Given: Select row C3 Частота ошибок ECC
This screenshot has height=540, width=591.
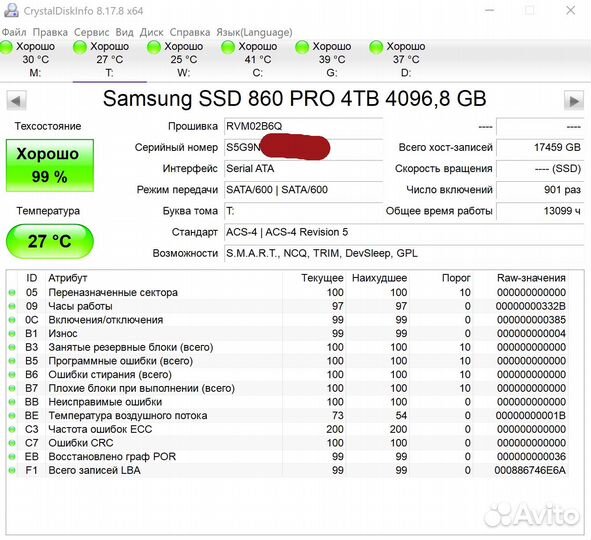Looking at the screenshot, I should click(x=288, y=429).
